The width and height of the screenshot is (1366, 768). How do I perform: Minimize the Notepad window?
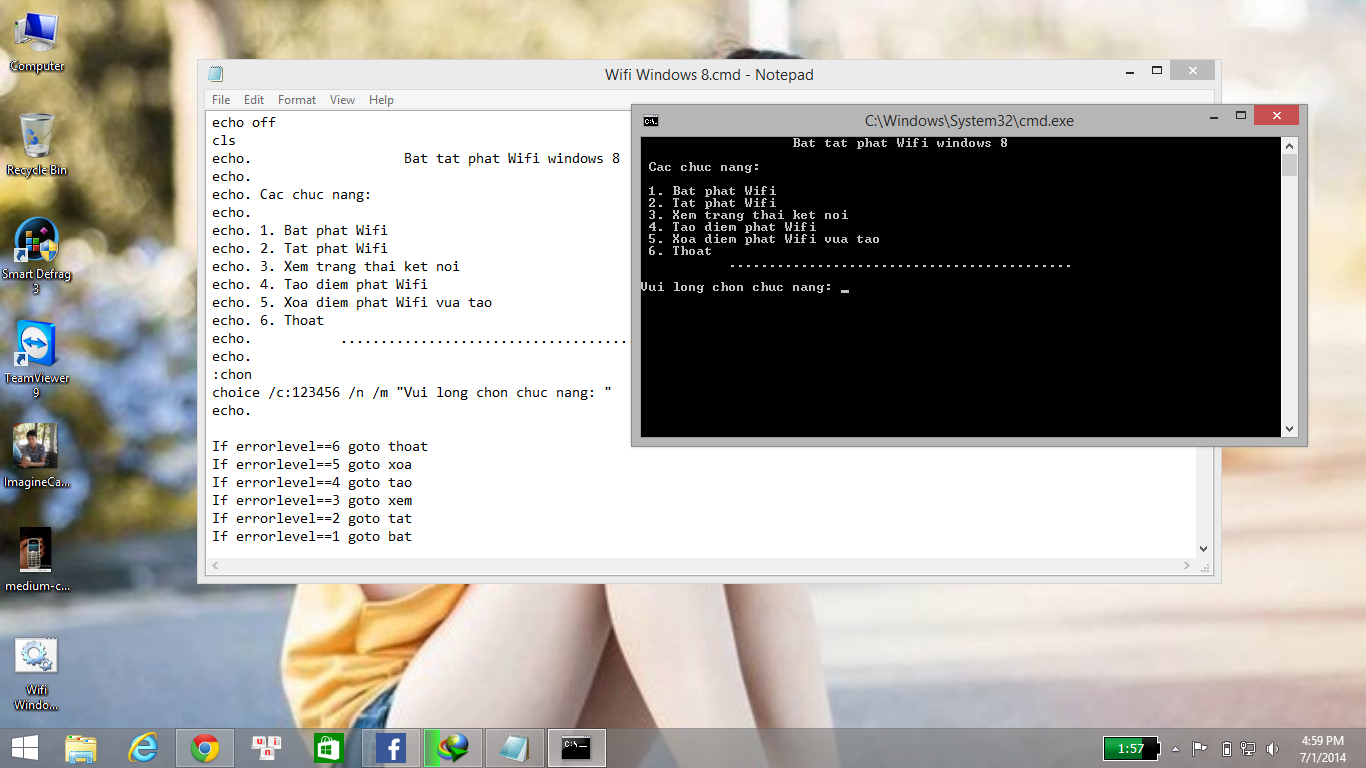coord(1128,71)
